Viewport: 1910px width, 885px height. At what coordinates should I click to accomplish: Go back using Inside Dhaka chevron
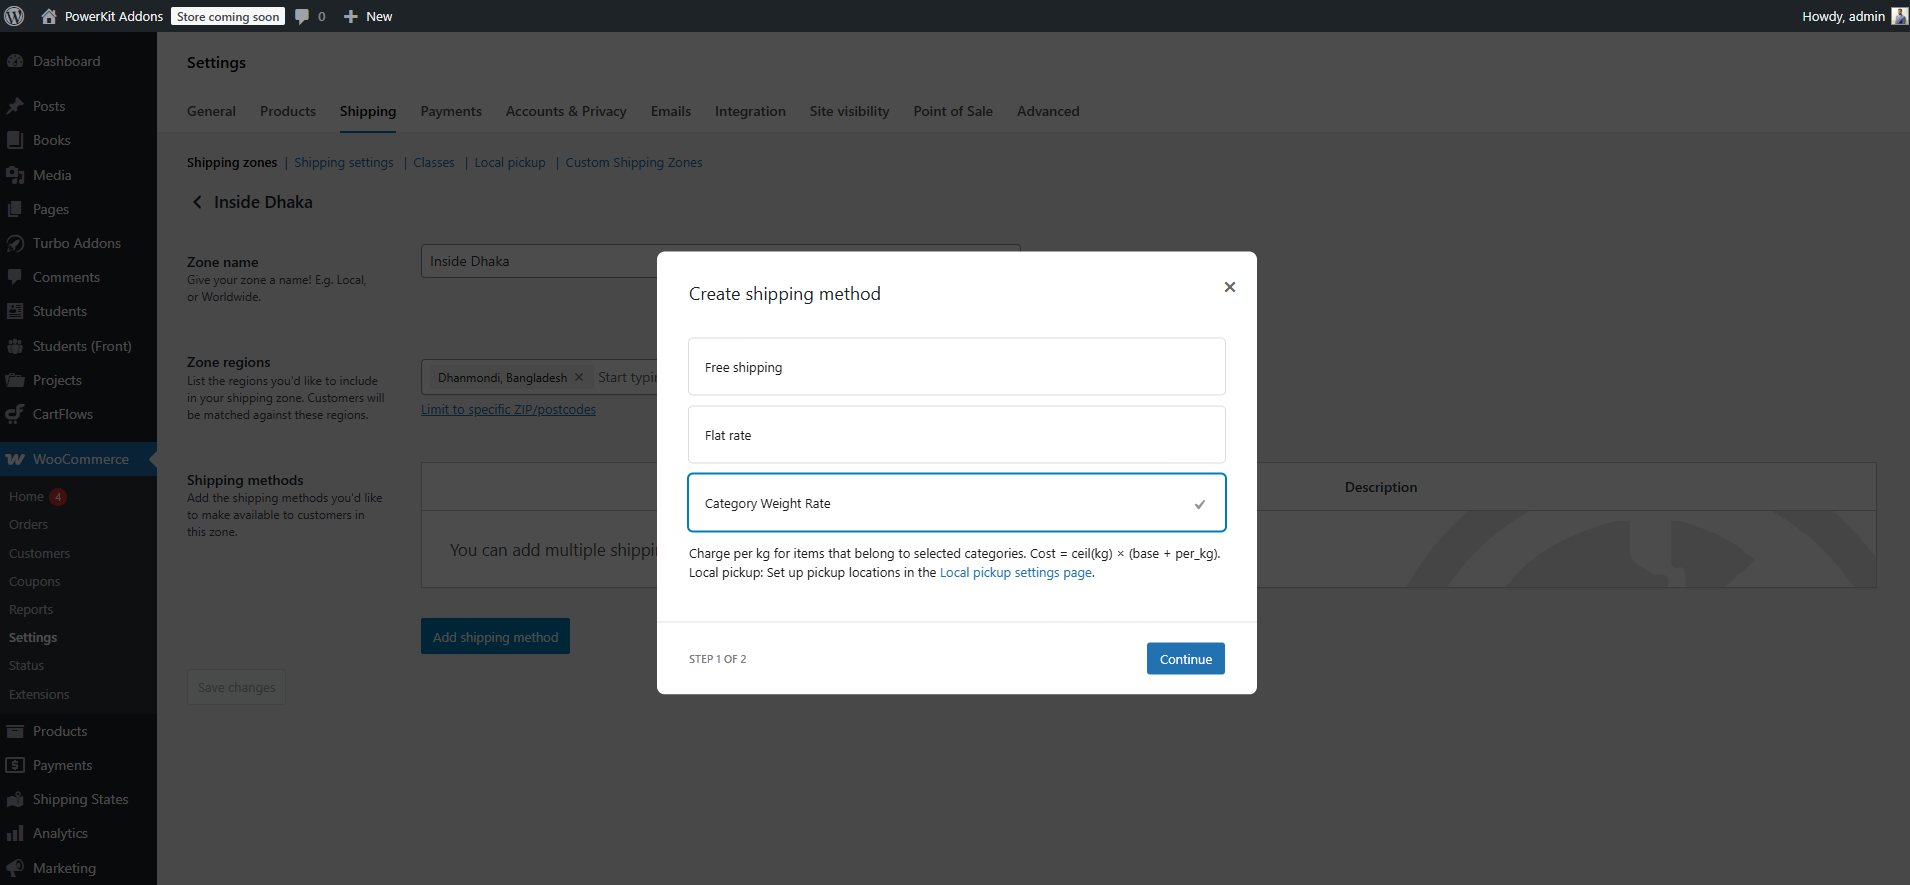[x=197, y=202]
